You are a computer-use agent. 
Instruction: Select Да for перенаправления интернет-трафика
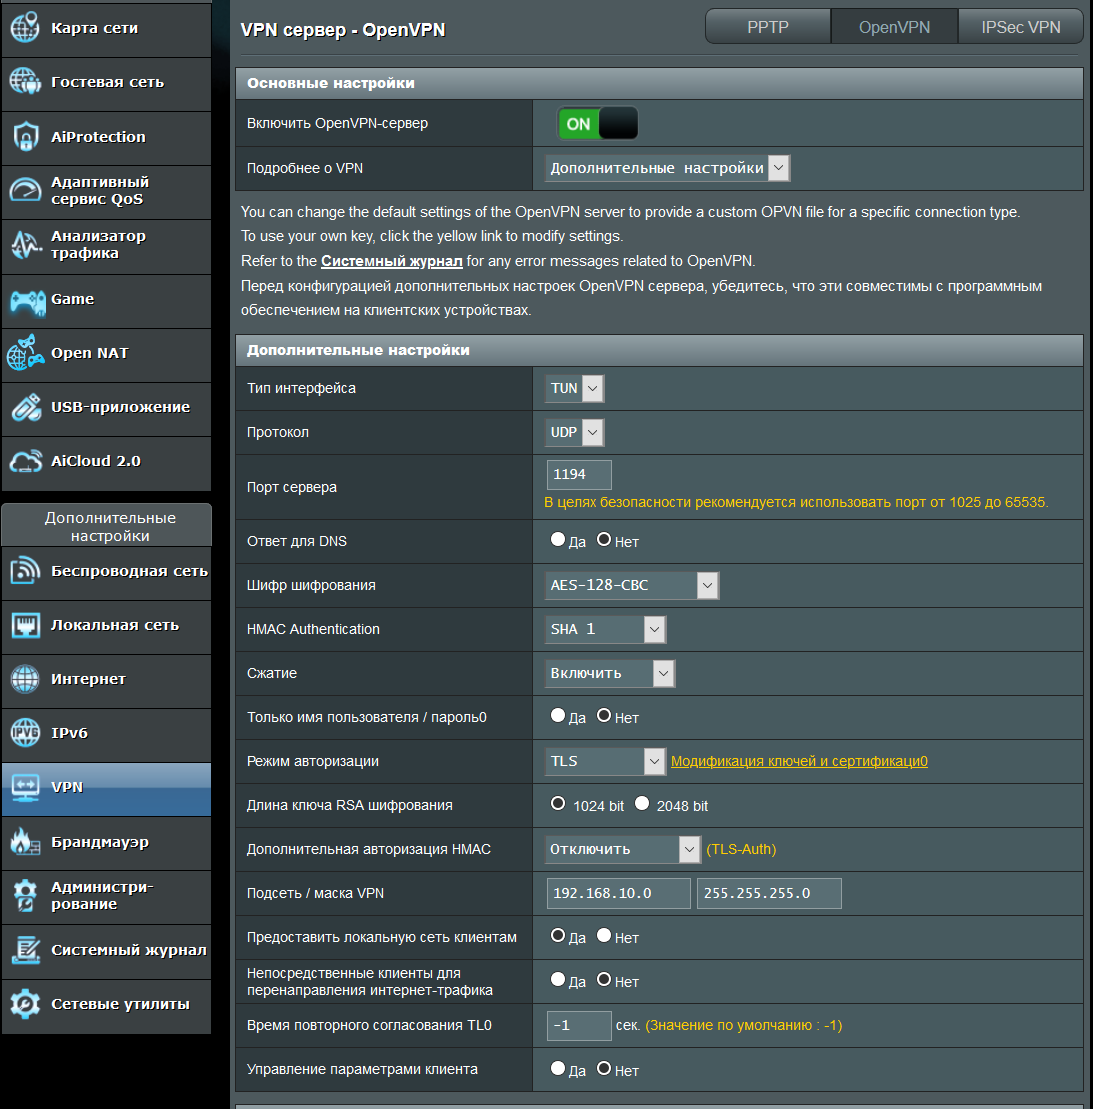tap(557, 980)
